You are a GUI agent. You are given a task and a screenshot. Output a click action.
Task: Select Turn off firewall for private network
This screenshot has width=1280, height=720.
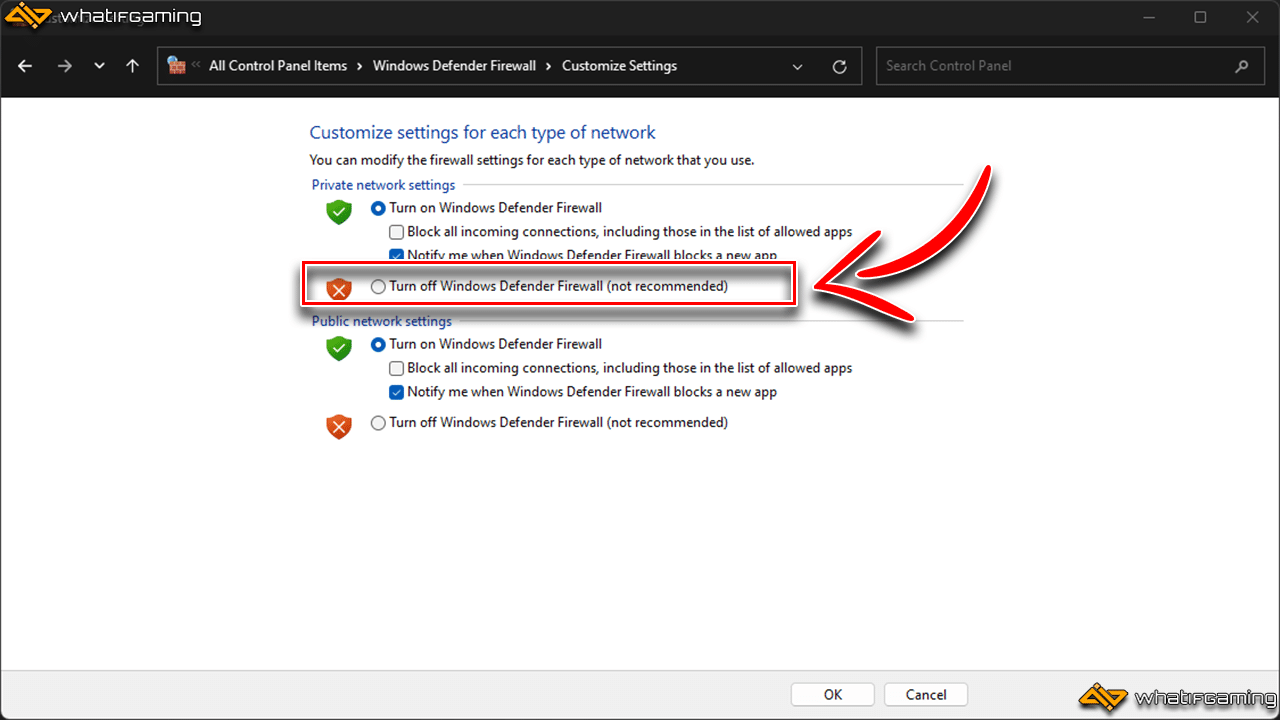point(378,287)
